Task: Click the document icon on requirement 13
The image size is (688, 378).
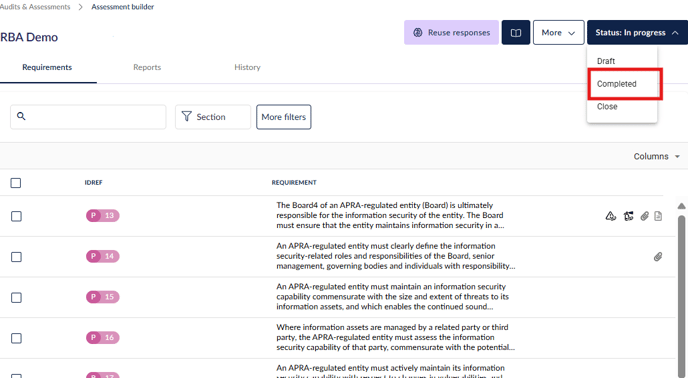Action: (658, 216)
